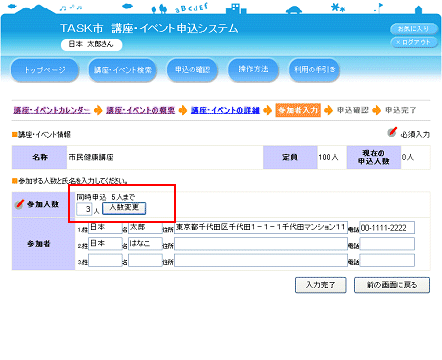Click the ログアウト button
Image resolution: width=442 pixels, height=360 pixels.
click(x=414, y=42)
